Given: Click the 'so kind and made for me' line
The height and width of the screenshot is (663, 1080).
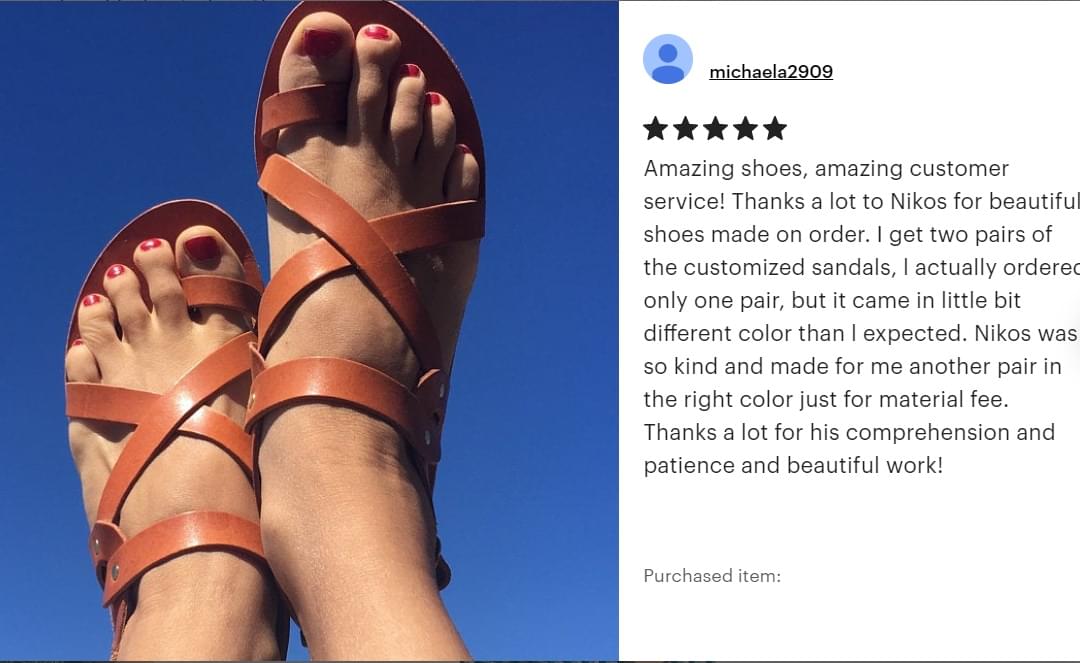Looking at the screenshot, I should [x=852, y=366].
